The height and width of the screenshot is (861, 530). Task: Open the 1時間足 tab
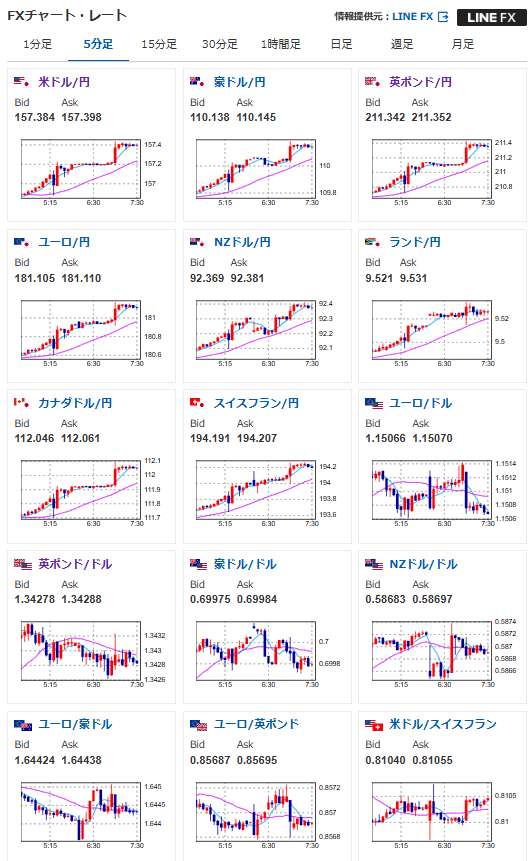(281, 44)
